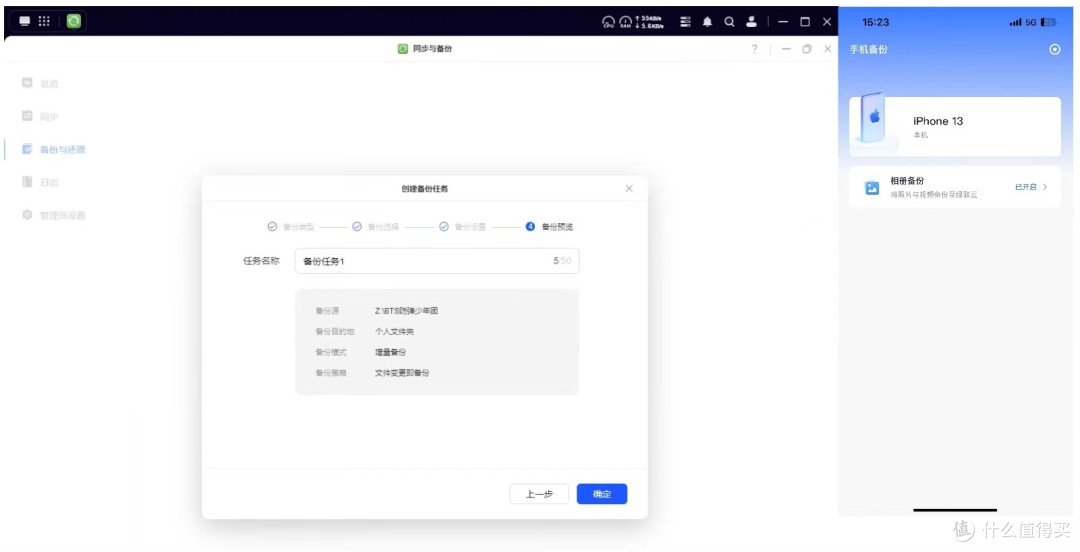Open the notifications bell icon

[x=707, y=22]
